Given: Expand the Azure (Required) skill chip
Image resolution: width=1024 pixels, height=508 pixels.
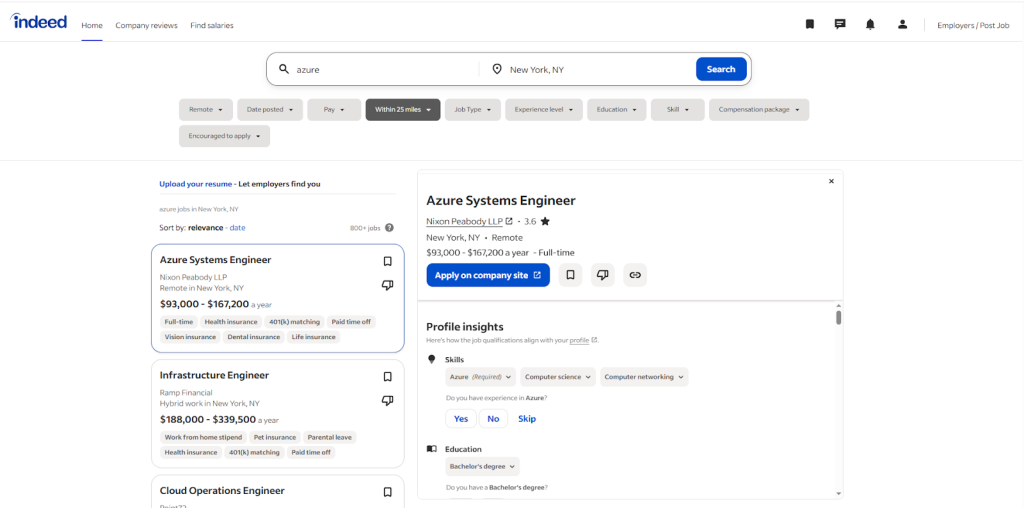Looking at the screenshot, I should pyautogui.click(x=481, y=377).
